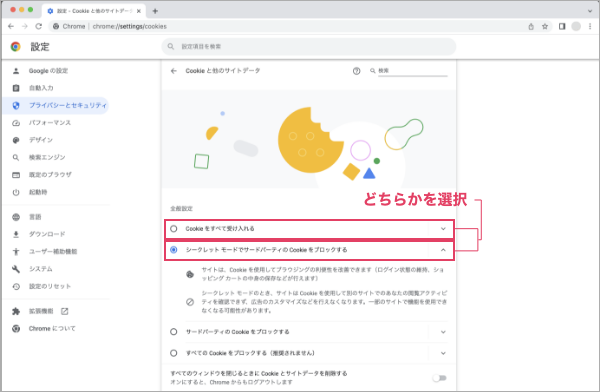Open デザイン in sidebar
600x392 pixels.
56,140
